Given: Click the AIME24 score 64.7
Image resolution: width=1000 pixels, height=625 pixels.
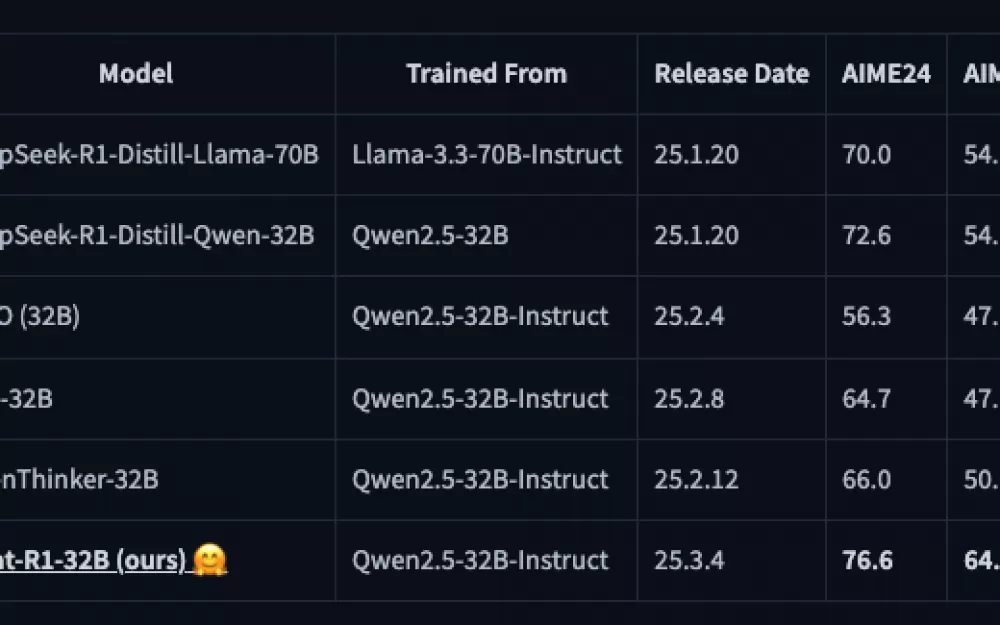Looking at the screenshot, I should point(866,399).
